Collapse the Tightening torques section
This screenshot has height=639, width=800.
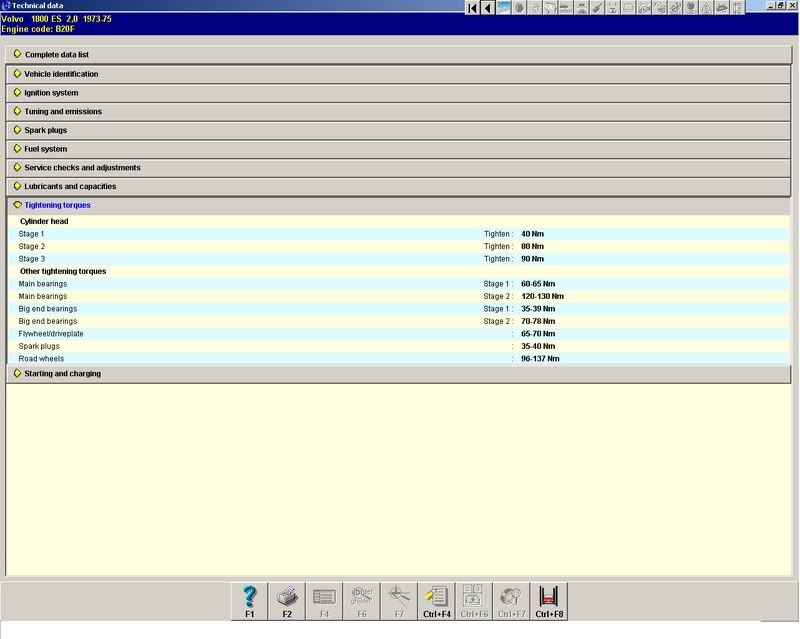point(57,205)
